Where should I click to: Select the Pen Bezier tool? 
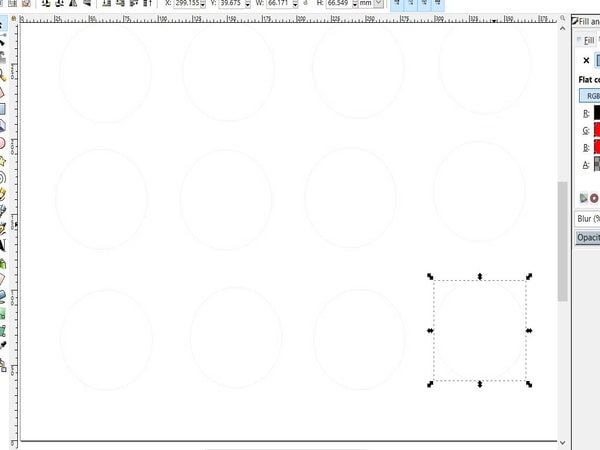[2, 211]
